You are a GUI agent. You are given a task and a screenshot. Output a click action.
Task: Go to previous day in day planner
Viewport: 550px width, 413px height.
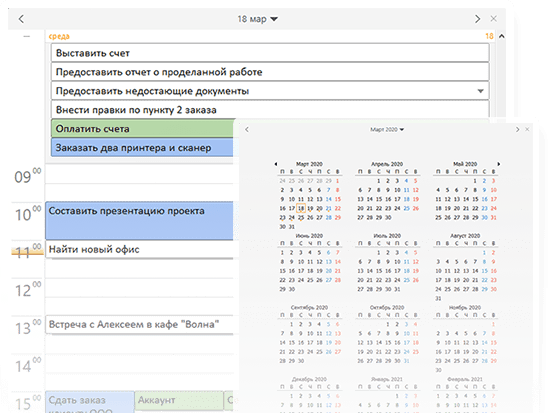[21, 19]
